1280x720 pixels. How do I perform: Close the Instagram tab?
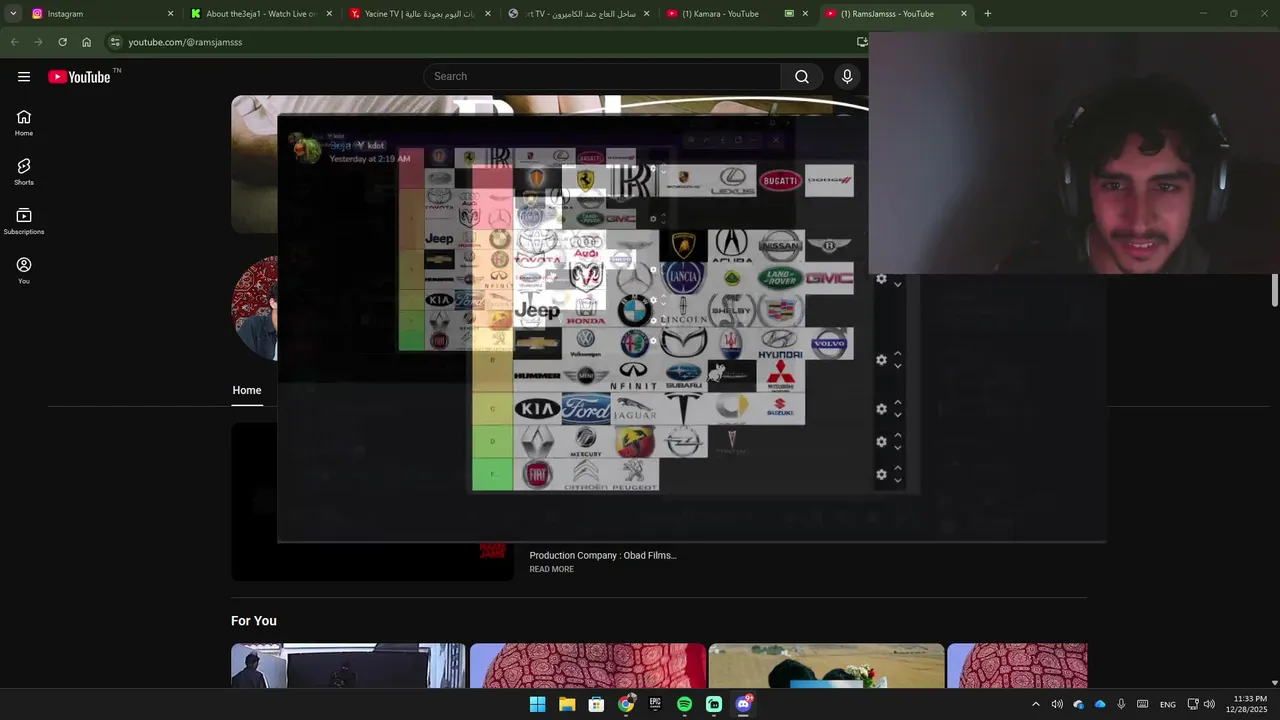170,14
